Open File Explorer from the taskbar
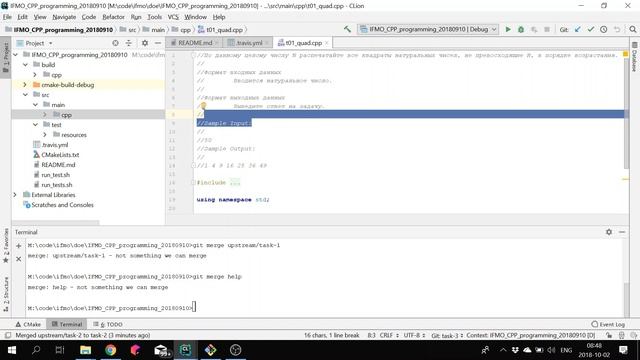Viewport: 640px width, 360px height. 85,350
